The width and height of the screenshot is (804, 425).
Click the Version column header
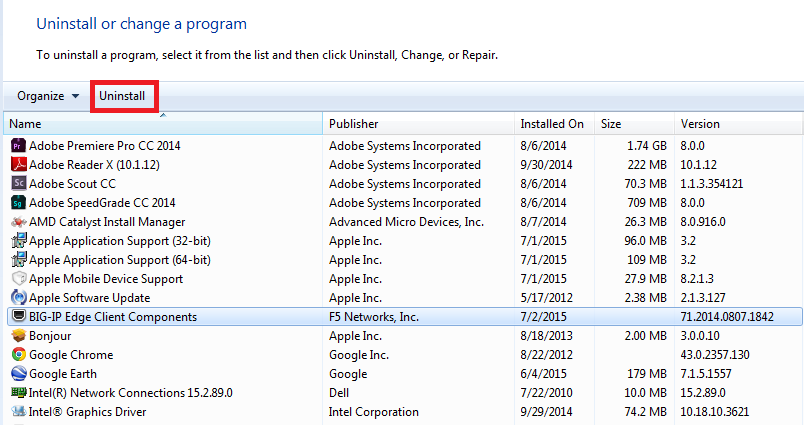coord(738,124)
